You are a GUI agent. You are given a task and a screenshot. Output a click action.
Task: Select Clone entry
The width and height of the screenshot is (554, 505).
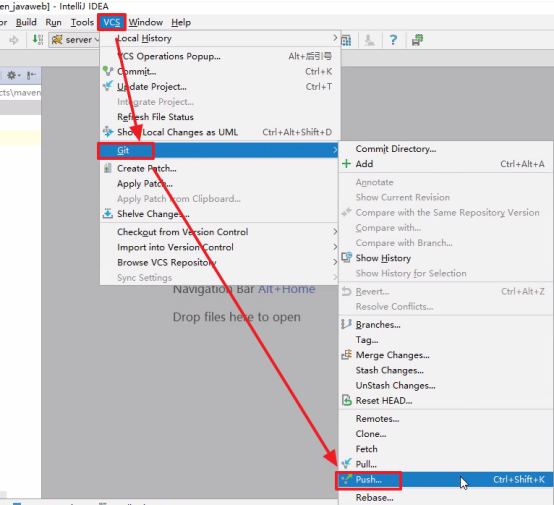(446, 434)
